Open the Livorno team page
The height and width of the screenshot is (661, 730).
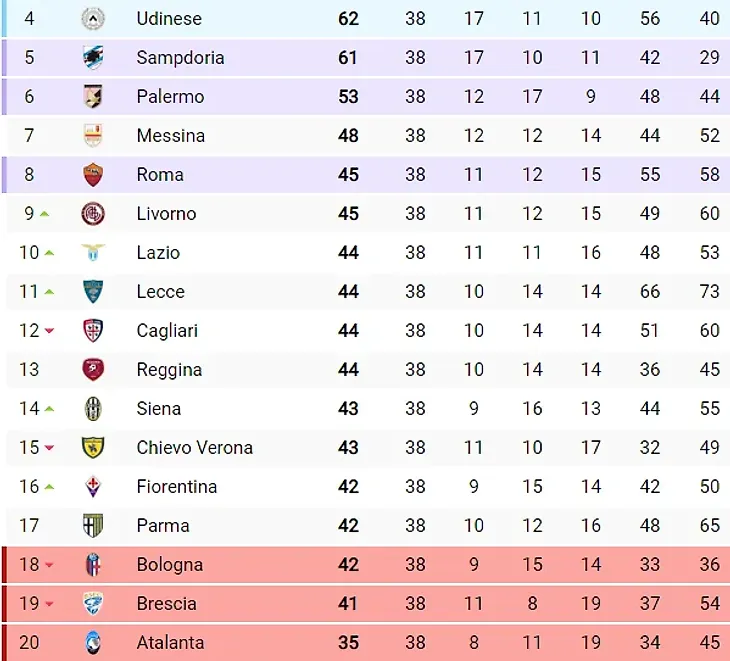[166, 213]
